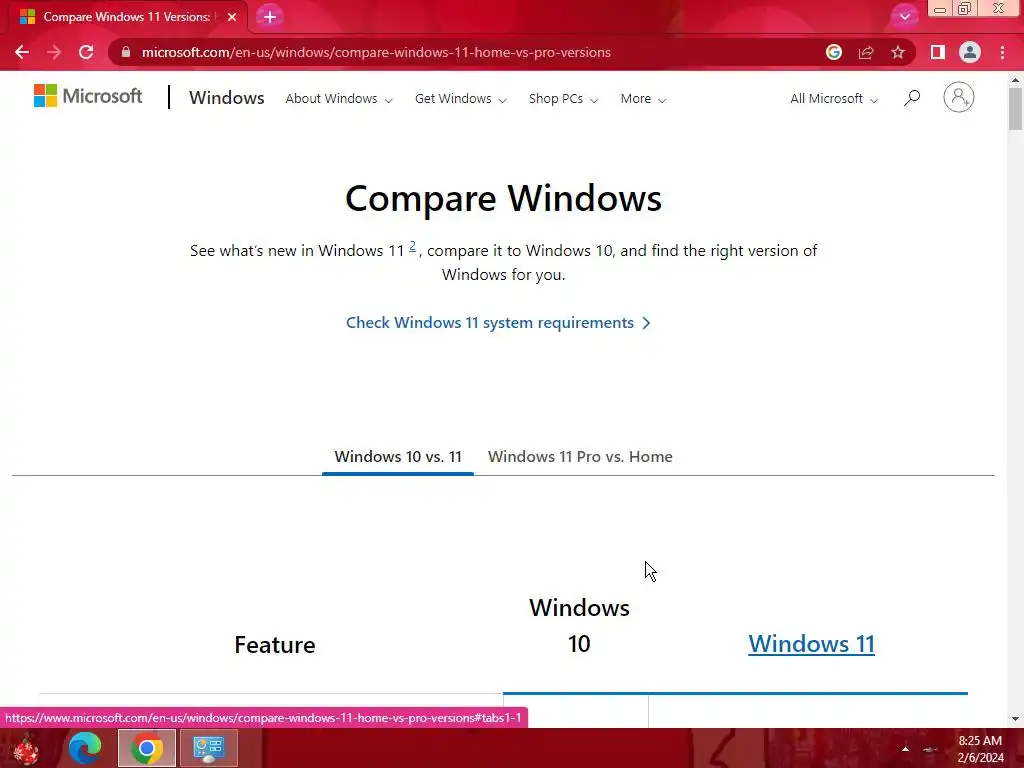This screenshot has height=768, width=1024.
Task: Go back with the browser back arrow
Action: click(x=22, y=52)
